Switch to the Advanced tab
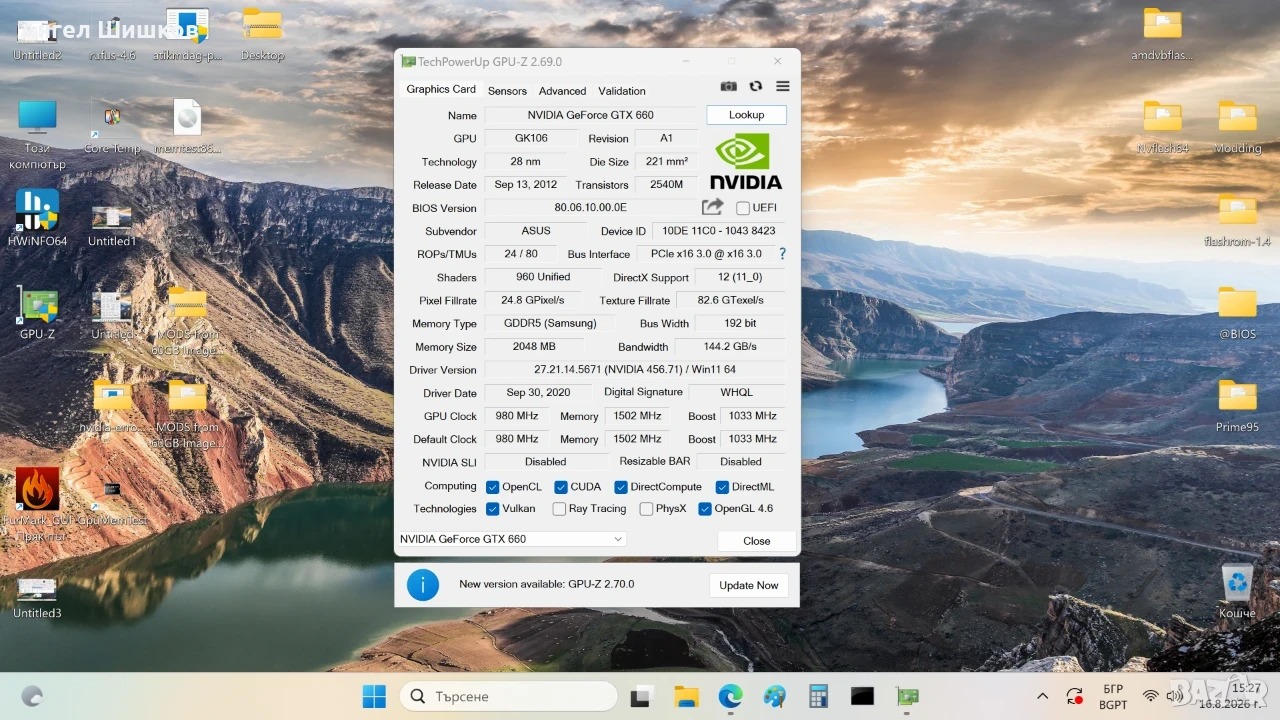 562,90
